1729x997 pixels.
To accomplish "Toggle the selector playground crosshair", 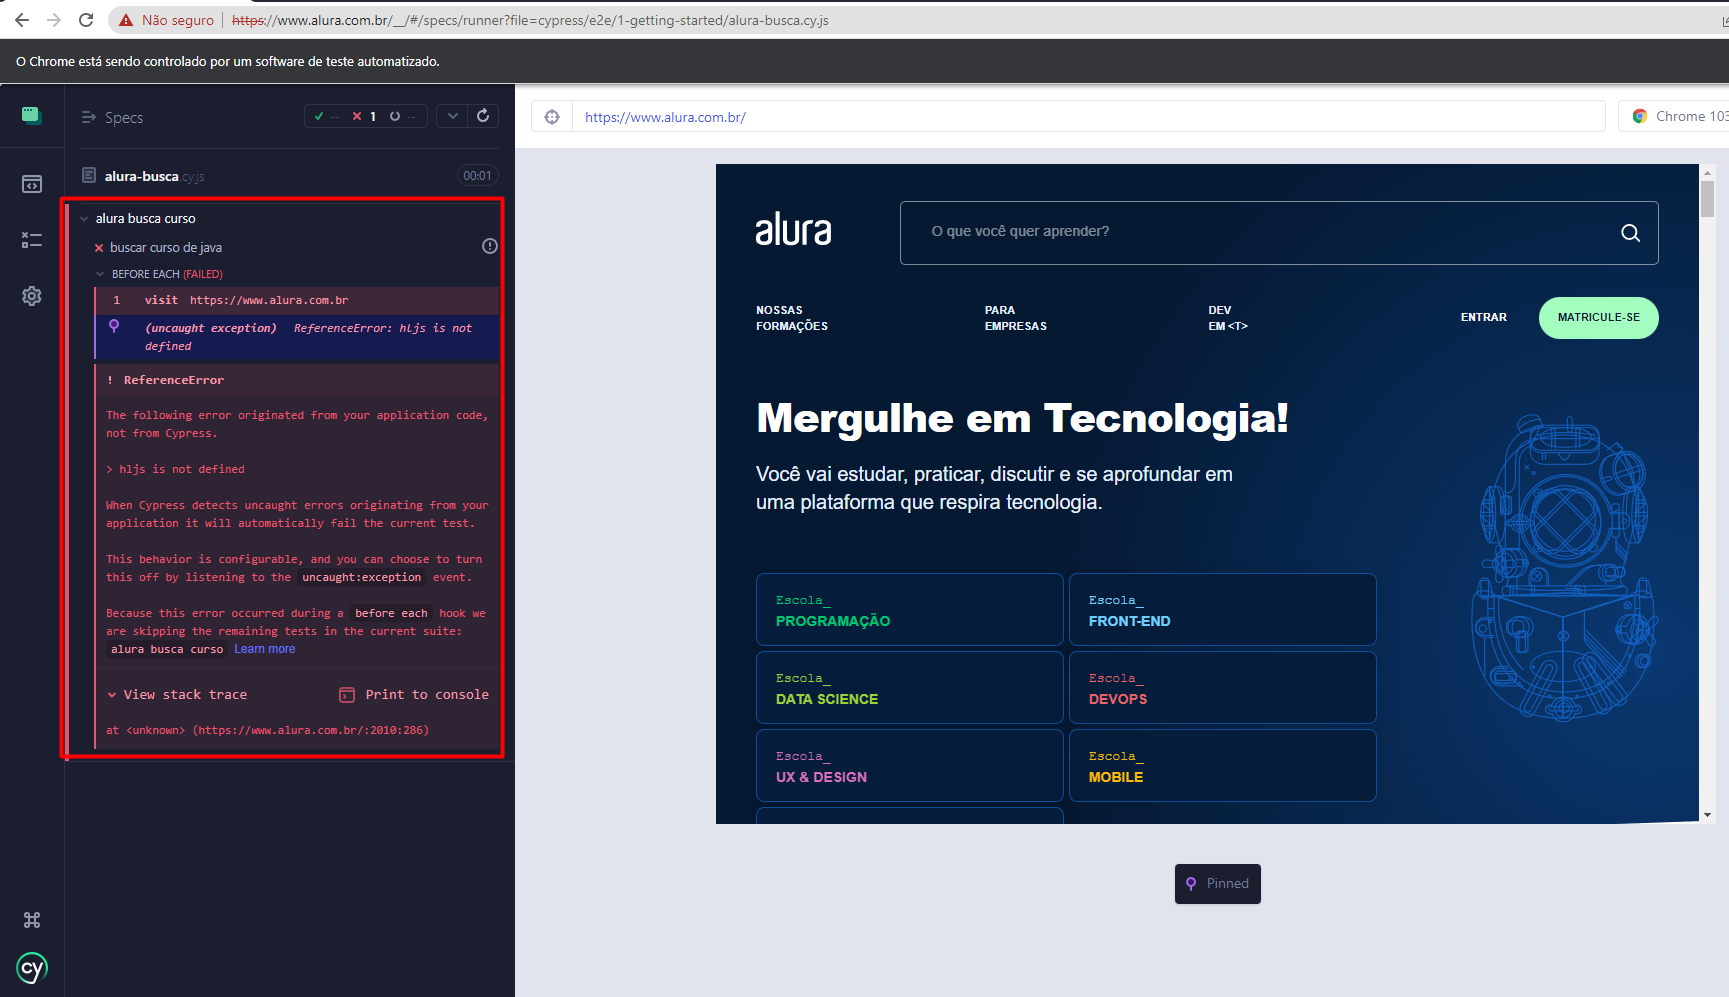I will (552, 117).
